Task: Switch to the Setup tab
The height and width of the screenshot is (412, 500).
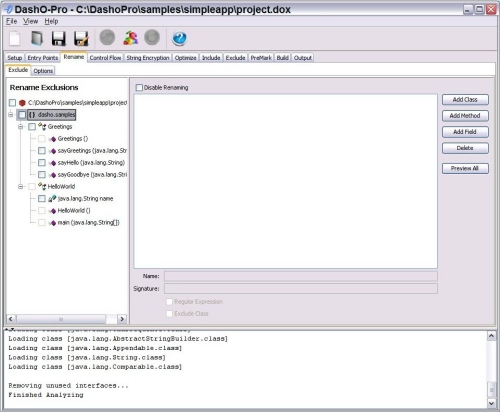Action: pyautogui.click(x=15, y=58)
